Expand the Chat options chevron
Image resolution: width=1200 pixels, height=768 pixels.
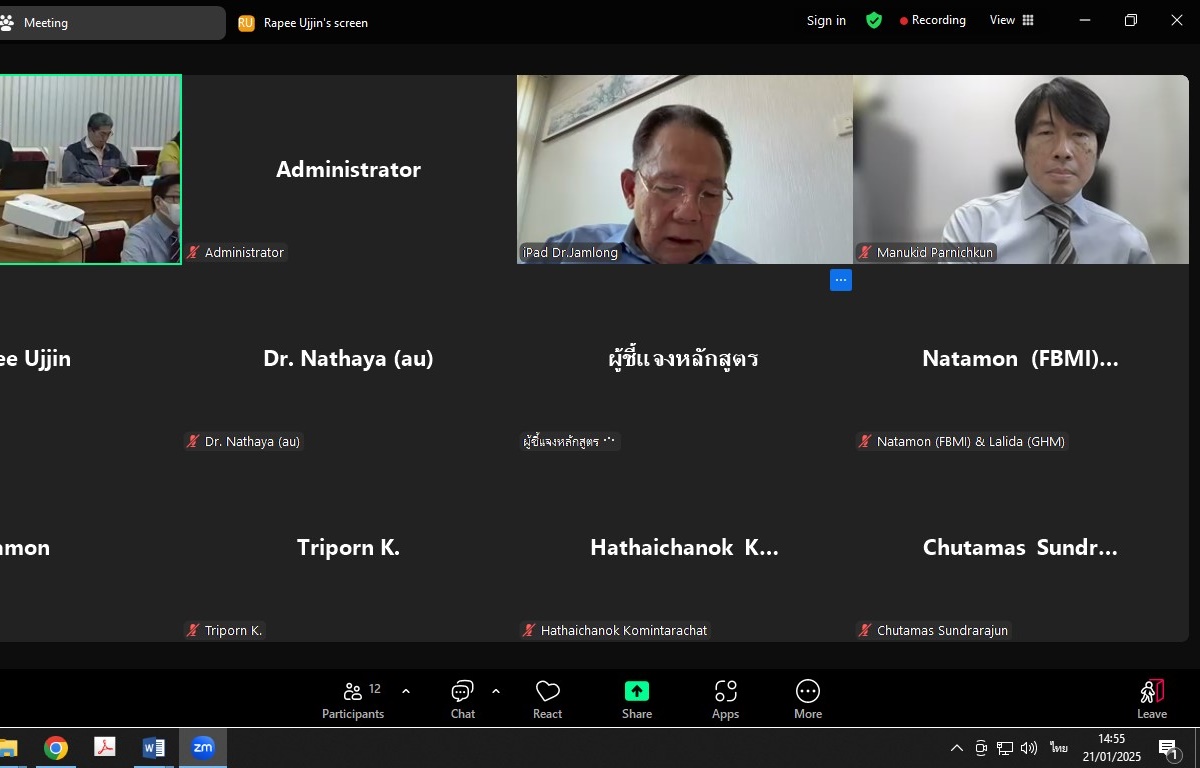(496, 691)
